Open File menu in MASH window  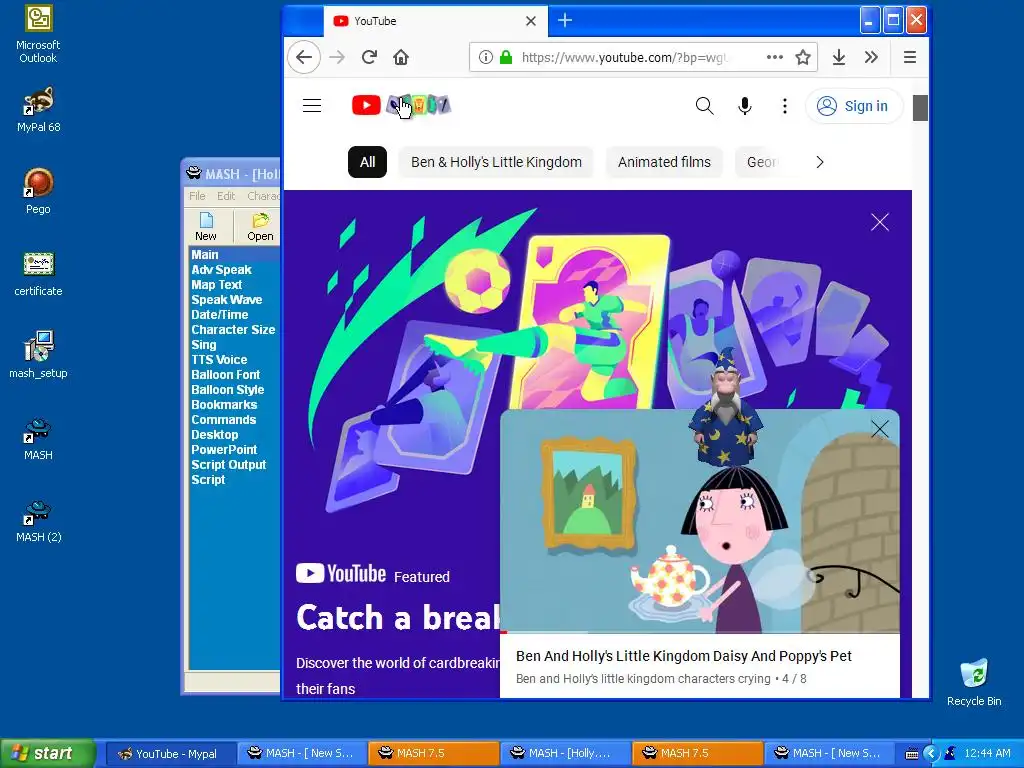[197, 196]
